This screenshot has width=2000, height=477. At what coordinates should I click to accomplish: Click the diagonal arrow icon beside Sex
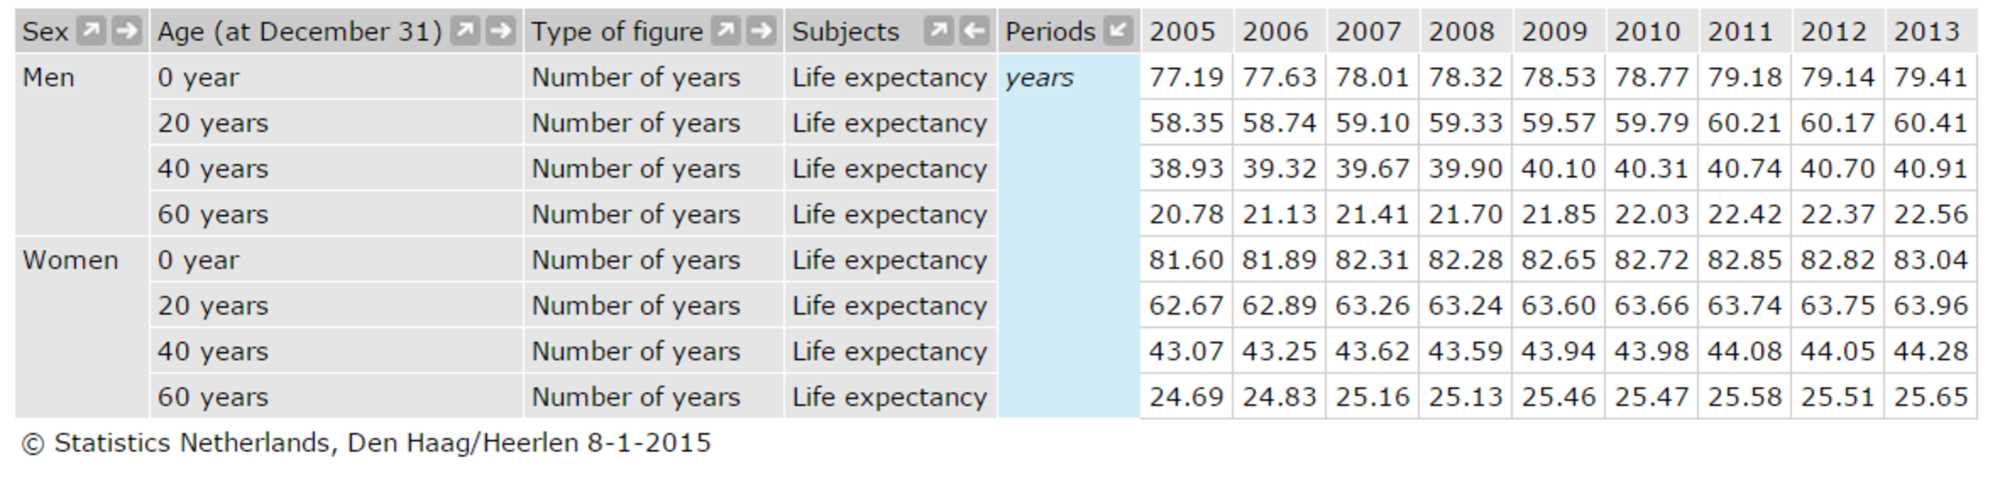(91, 31)
